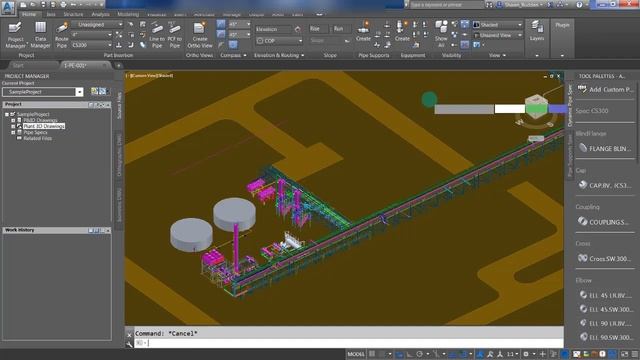
Task: Select ELL 90 LR BV elbow
Action: pyautogui.click(x=606, y=323)
